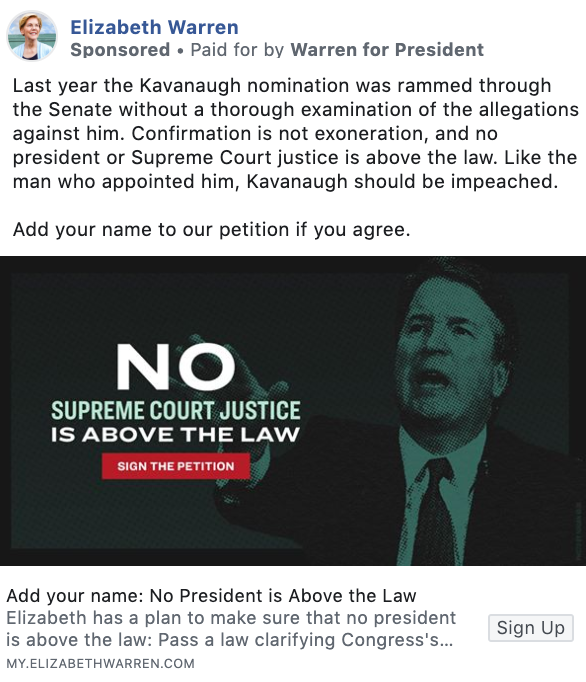Click the SUPREME COURT JUSTICE green text
This screenshot has width=586, height=682.
click(176, 411)
